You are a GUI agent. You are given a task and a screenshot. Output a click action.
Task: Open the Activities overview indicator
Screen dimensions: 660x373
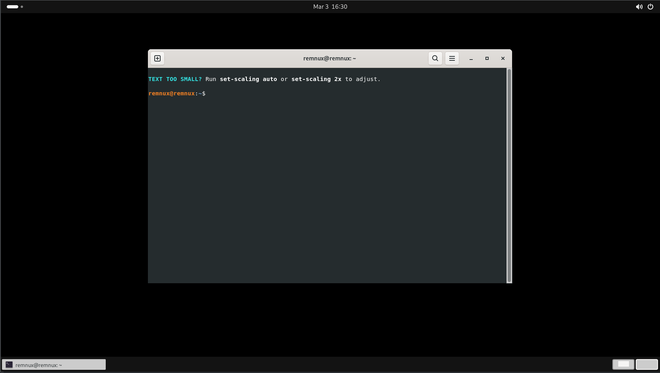[x=15, y=7]
